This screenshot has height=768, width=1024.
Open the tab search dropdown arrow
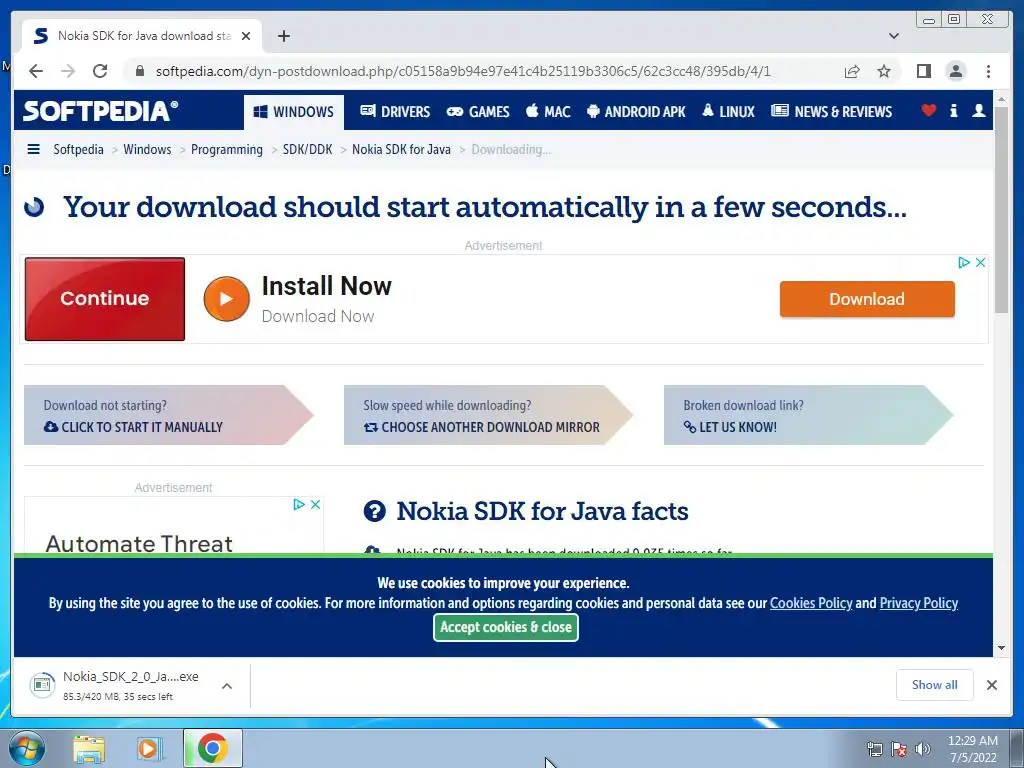tap(894, 36)
